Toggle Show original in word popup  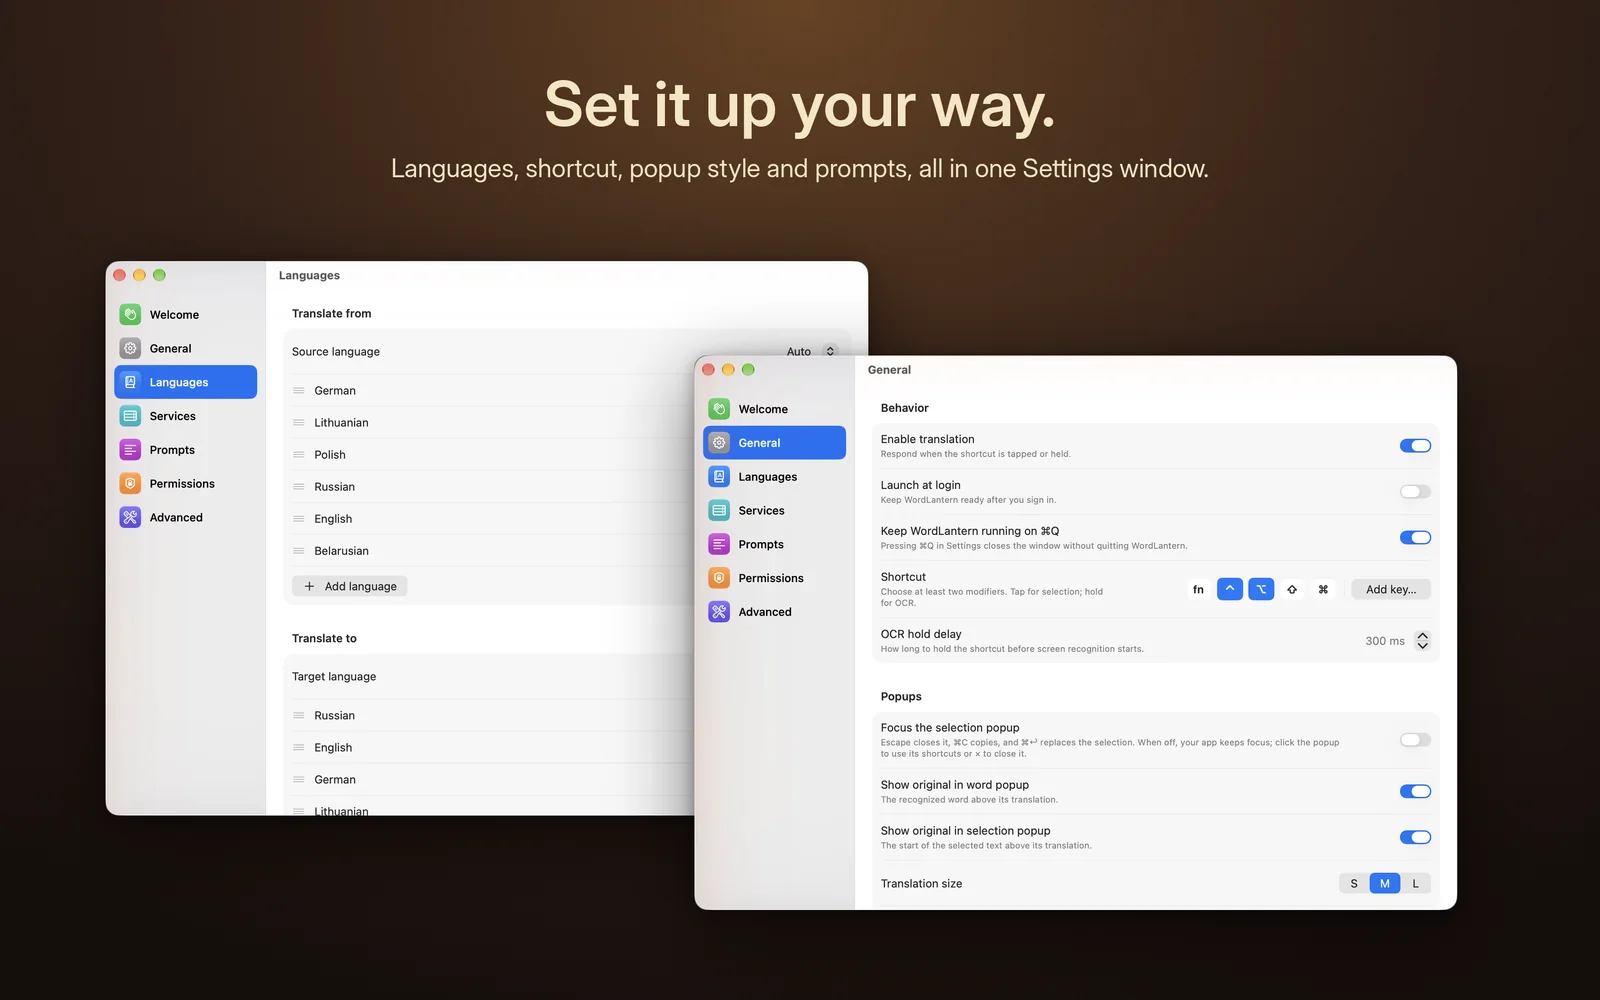click(x=1415, y=792)
